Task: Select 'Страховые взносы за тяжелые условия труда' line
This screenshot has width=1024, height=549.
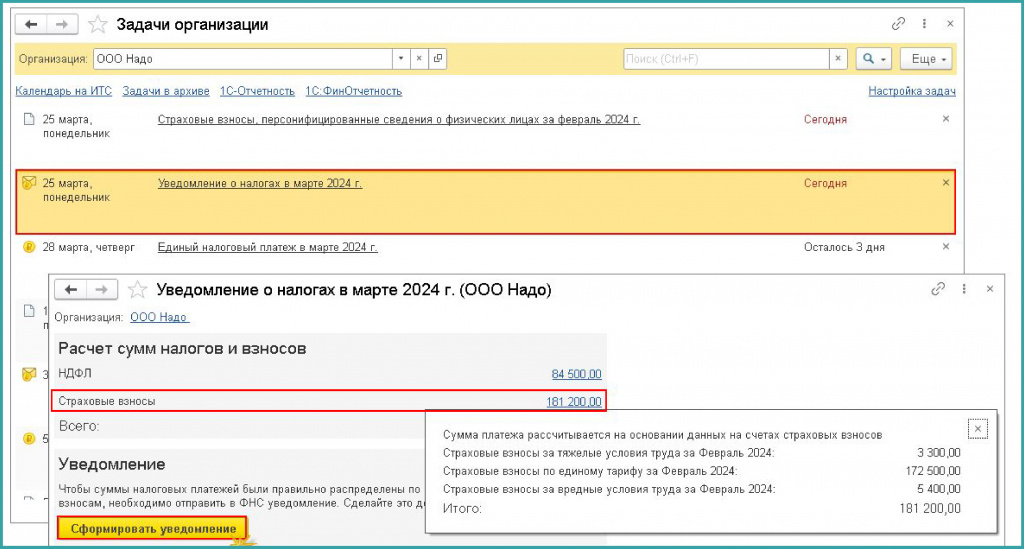Action: pos(609,453)
